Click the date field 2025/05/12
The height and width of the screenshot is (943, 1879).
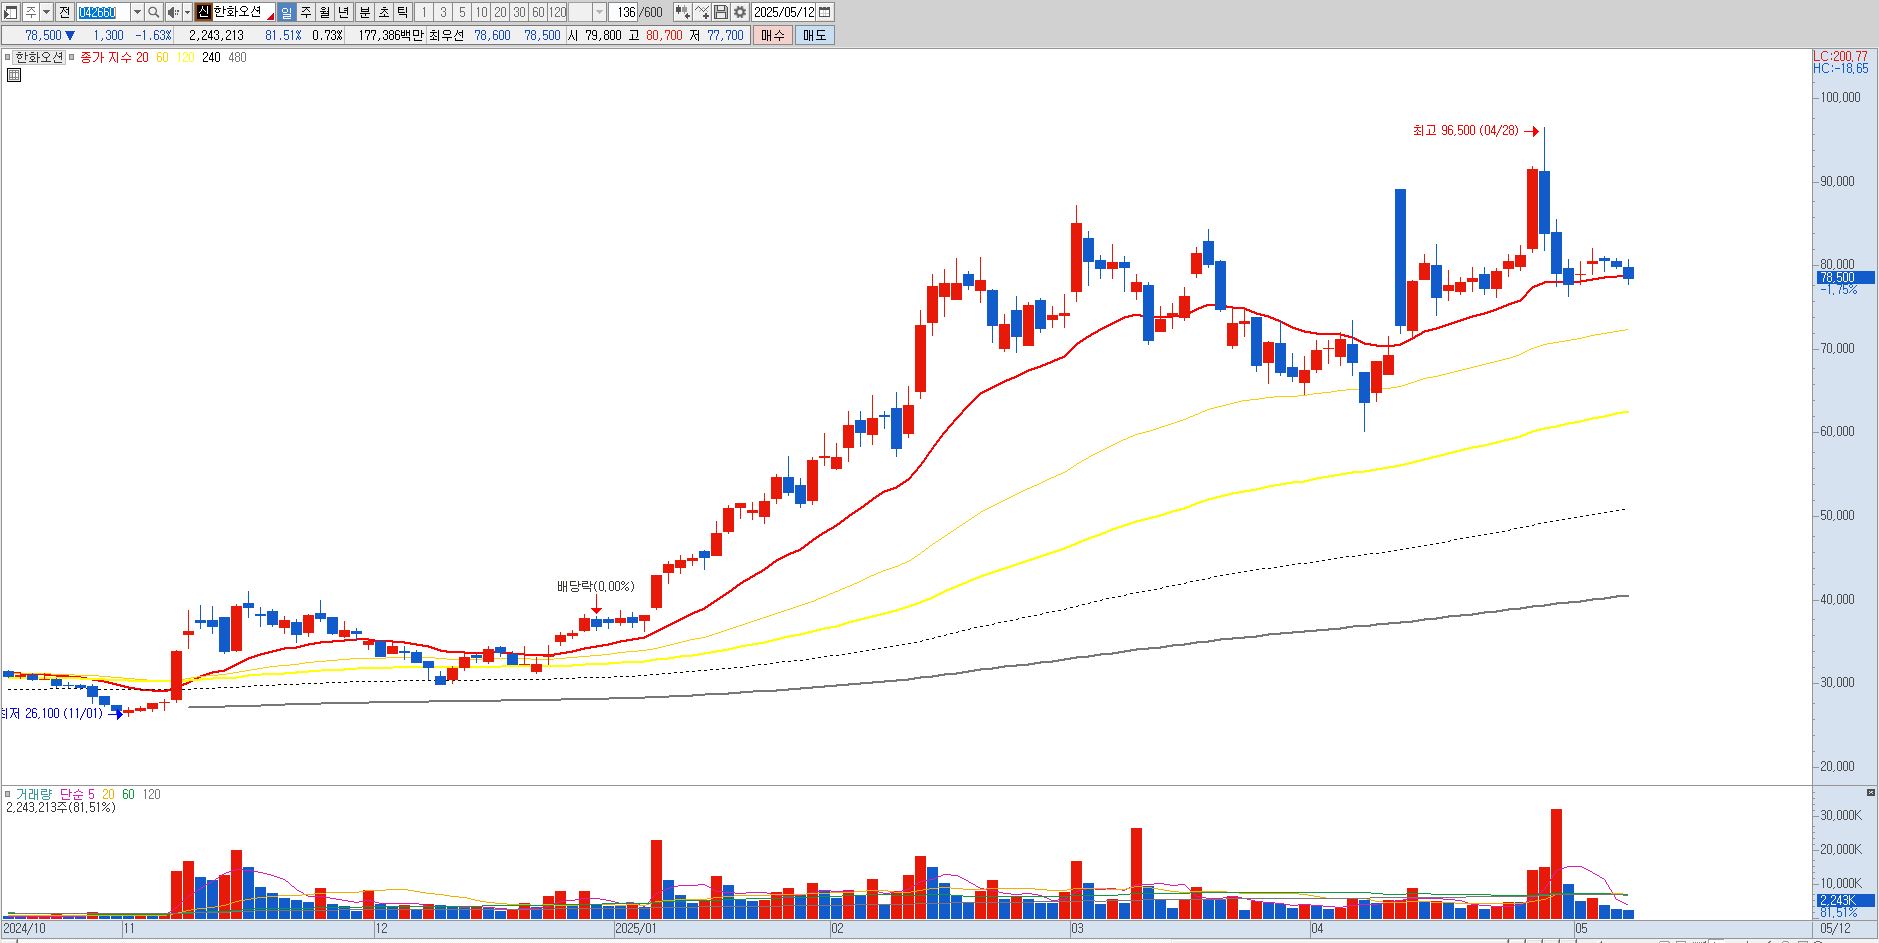[x=784, y=12]
